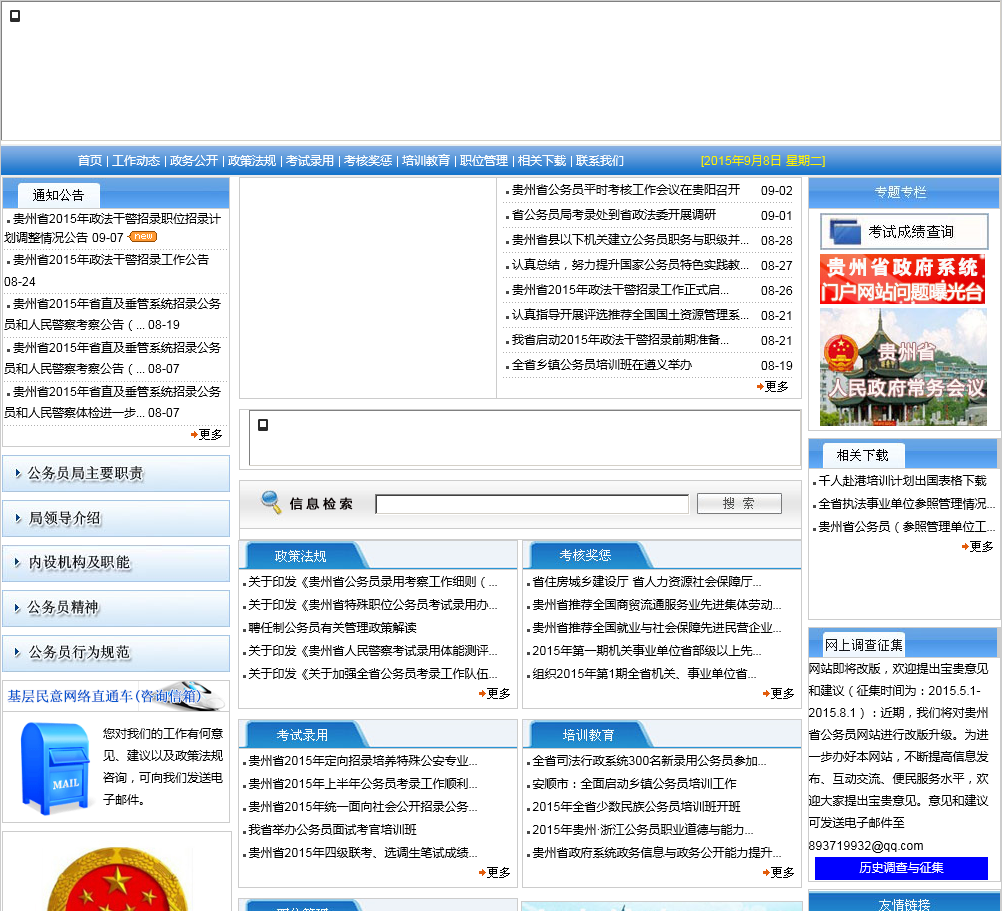Open download 千人赴港培训计划出国表格下载
Screen dimensions: 1002x911
[x=902, y=480]
